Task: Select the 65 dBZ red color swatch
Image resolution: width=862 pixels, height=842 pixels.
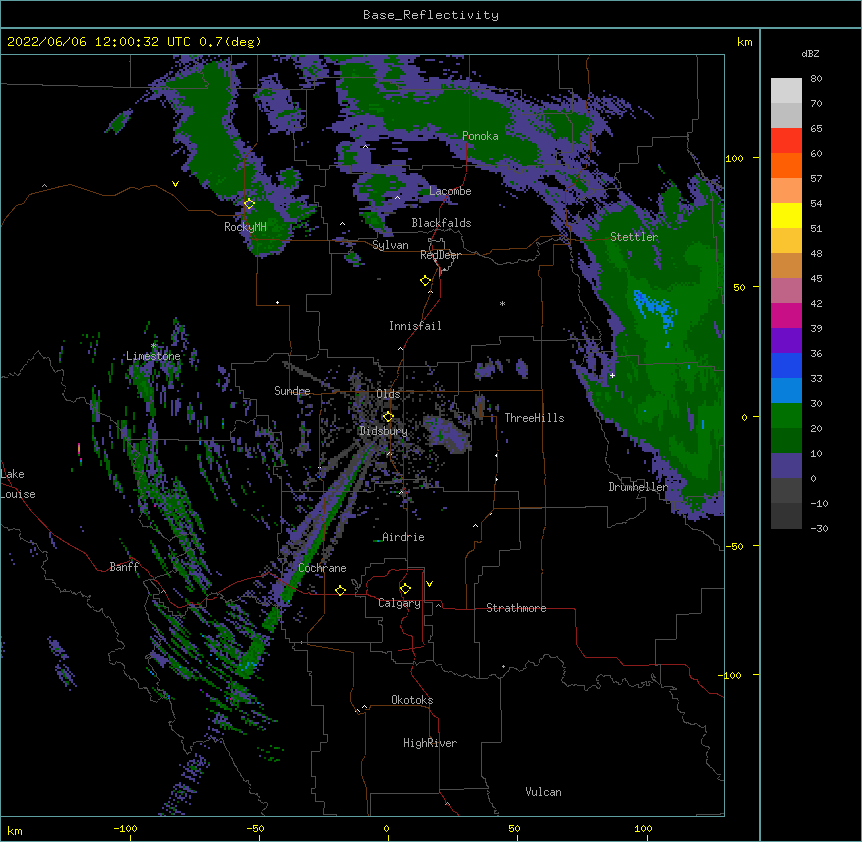Action: click(786, 140)
